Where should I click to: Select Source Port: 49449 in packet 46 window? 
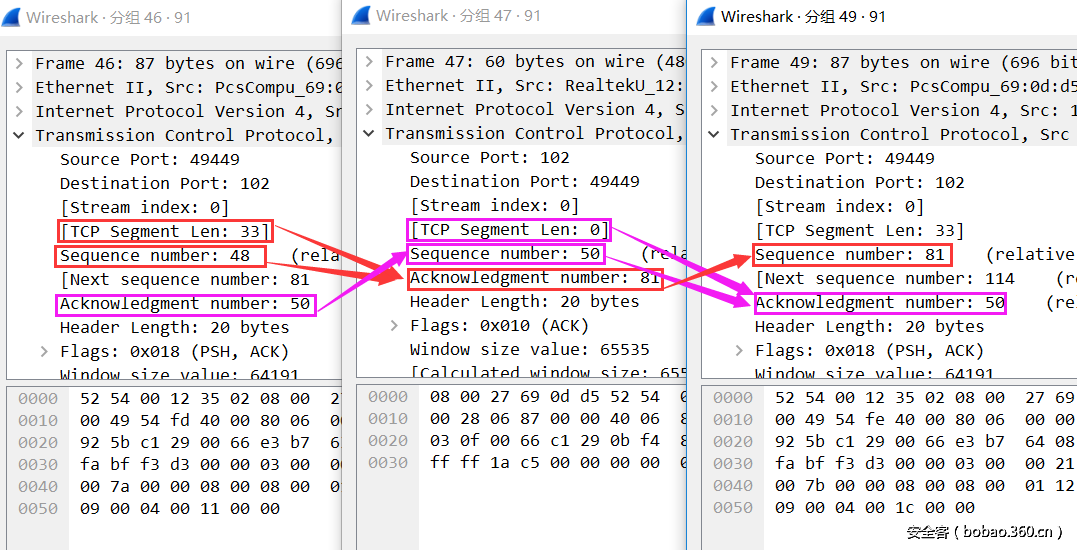tap(150, 160)
